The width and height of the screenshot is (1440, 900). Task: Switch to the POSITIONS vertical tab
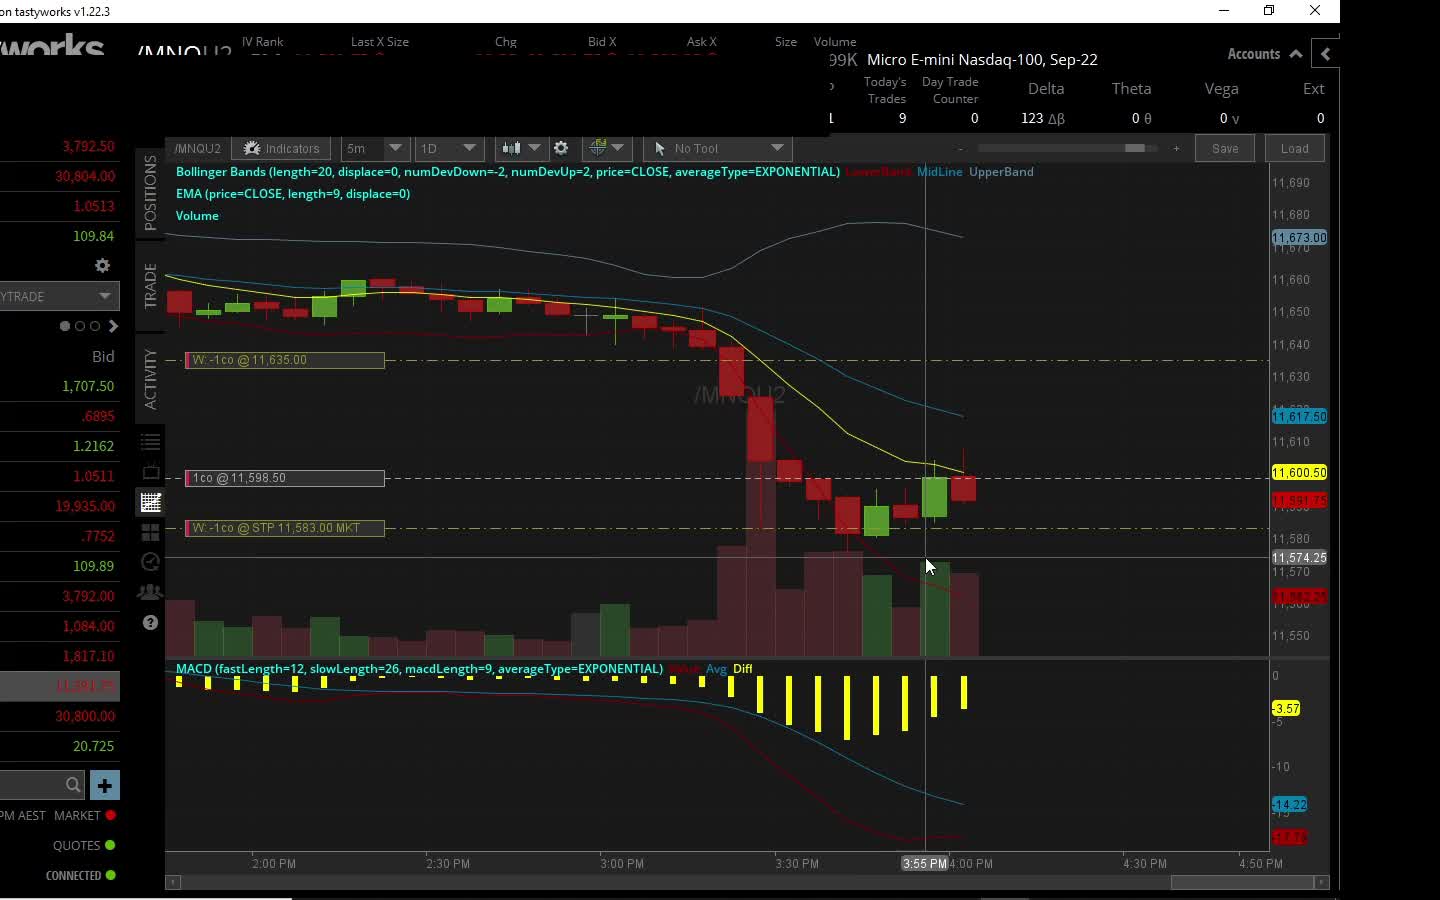click(x=150, y=193)
